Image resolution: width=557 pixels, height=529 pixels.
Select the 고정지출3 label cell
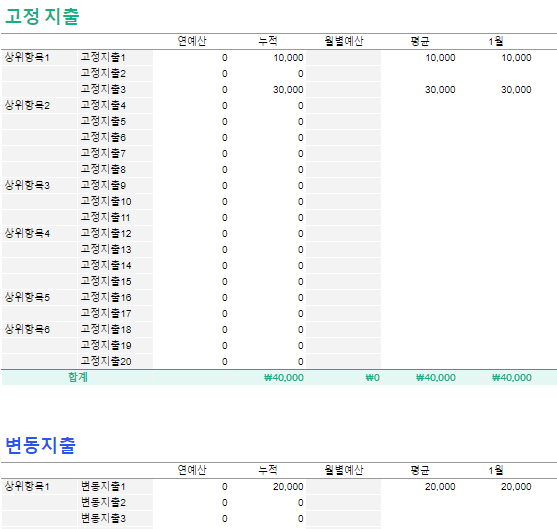(x=115, y=90)
